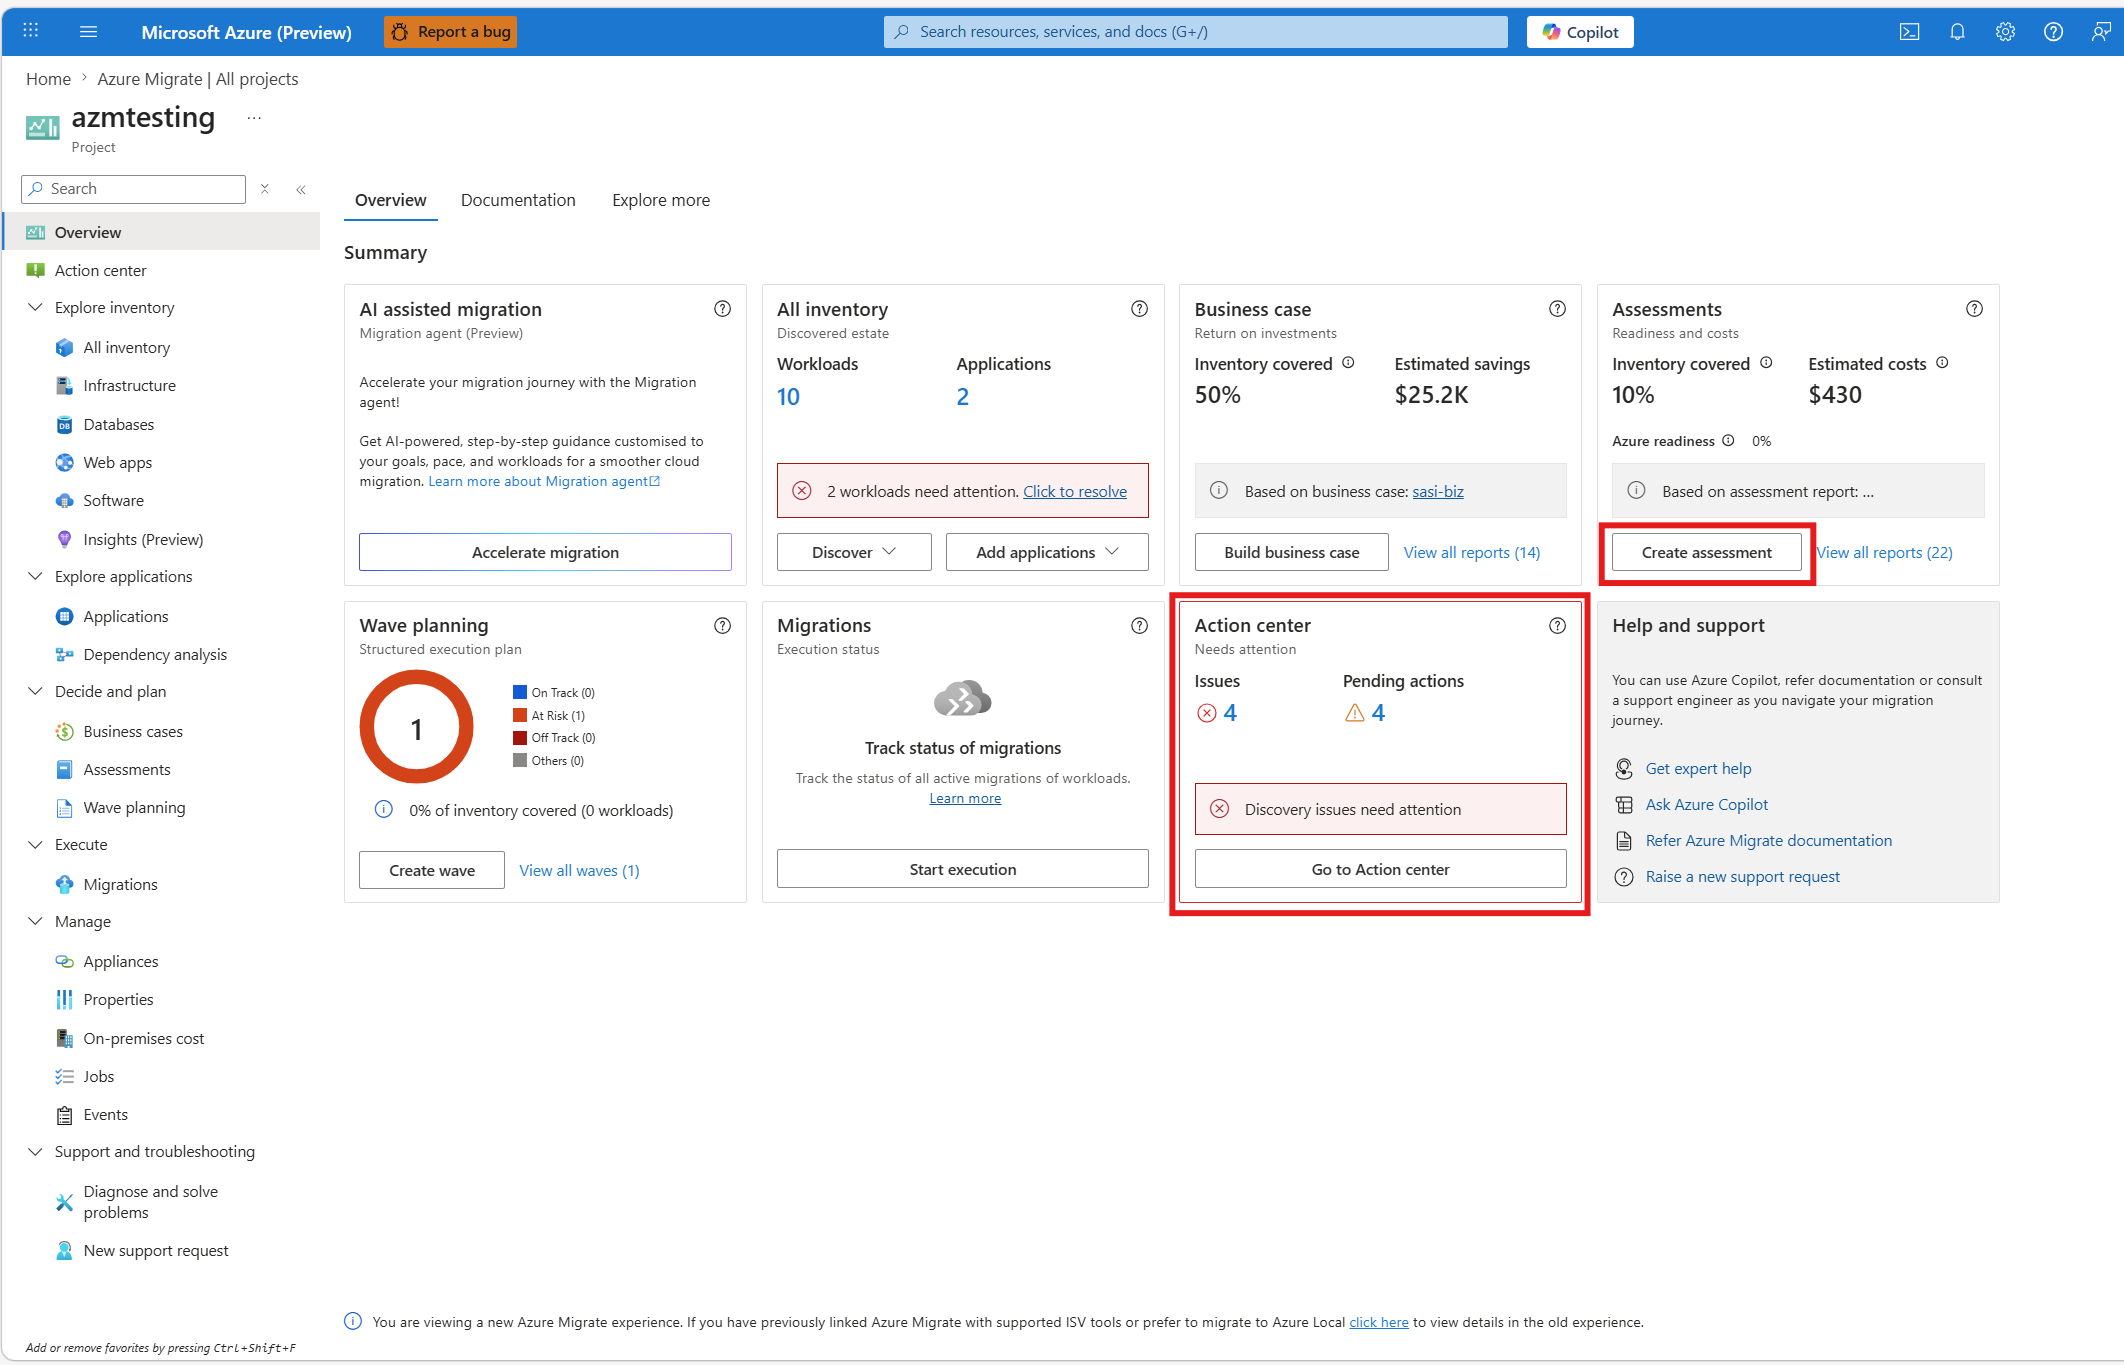Image resolution: width=2124 pixels, height=1365 pixels.
Task: Switch to the Explore more tab
Action: pos(661,200)
